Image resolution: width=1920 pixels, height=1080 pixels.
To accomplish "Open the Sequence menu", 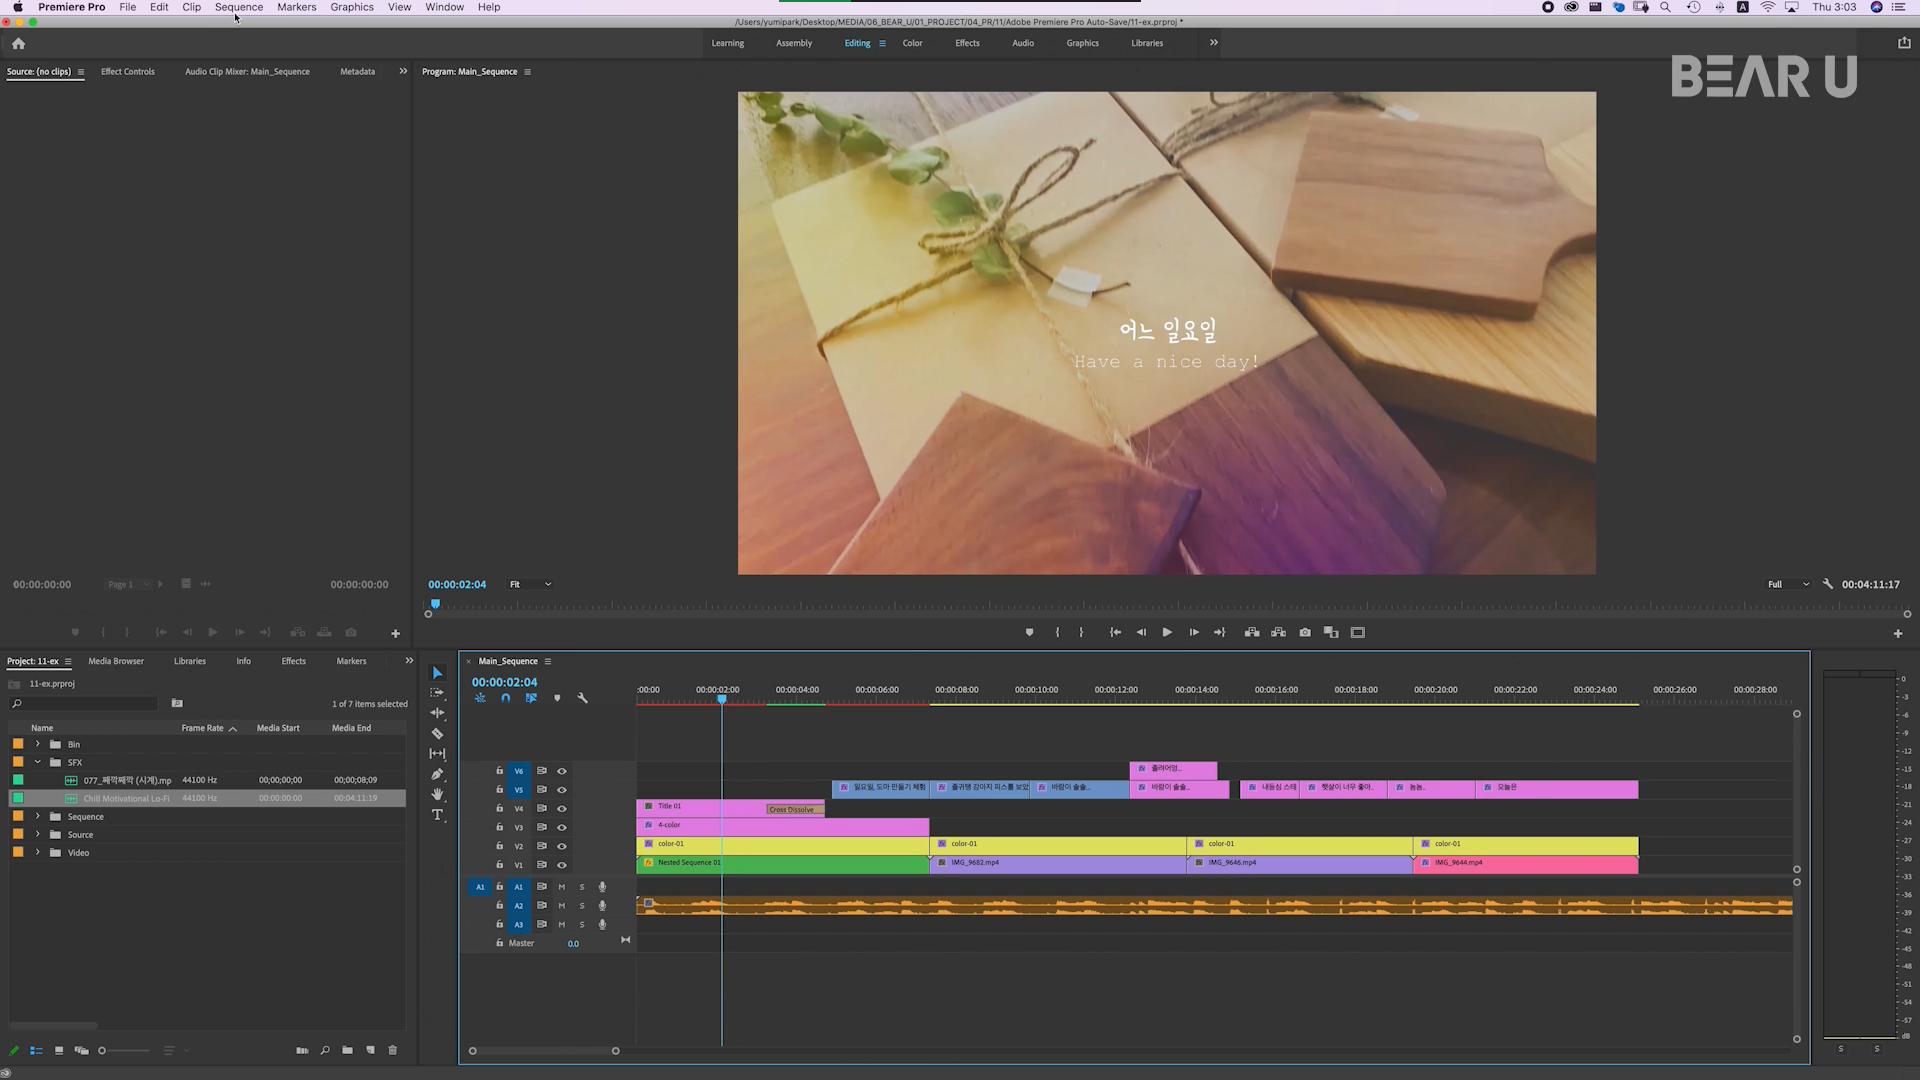I will coord(238,7).
